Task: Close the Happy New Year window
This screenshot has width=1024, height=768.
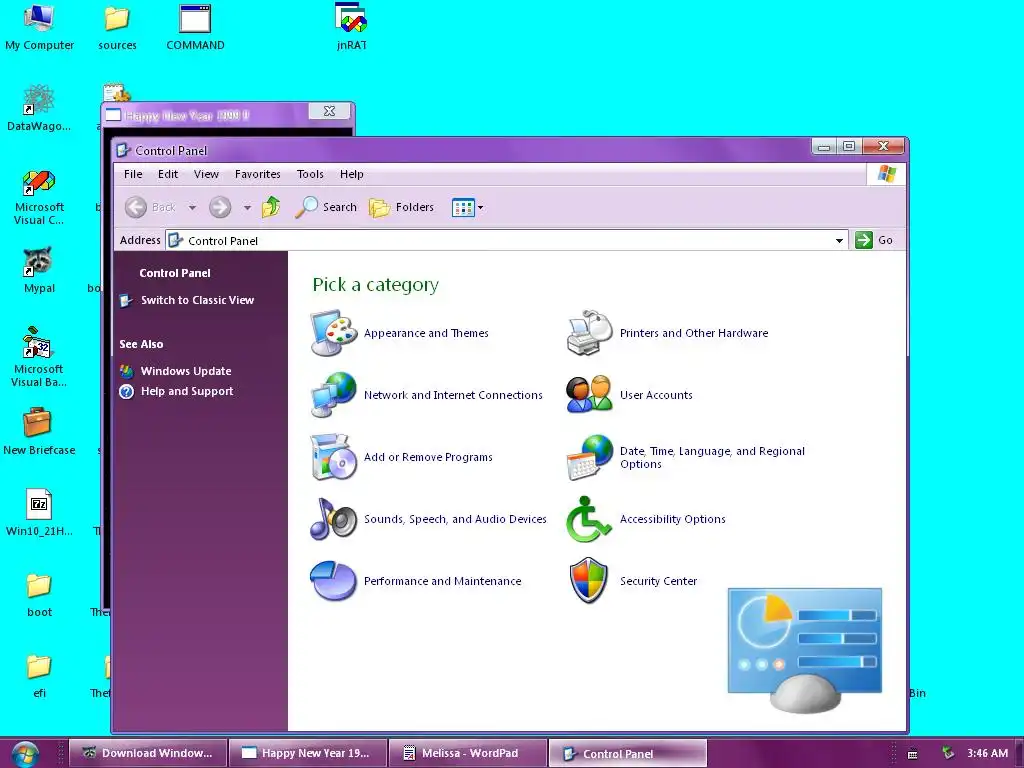Action: (330, 112)
